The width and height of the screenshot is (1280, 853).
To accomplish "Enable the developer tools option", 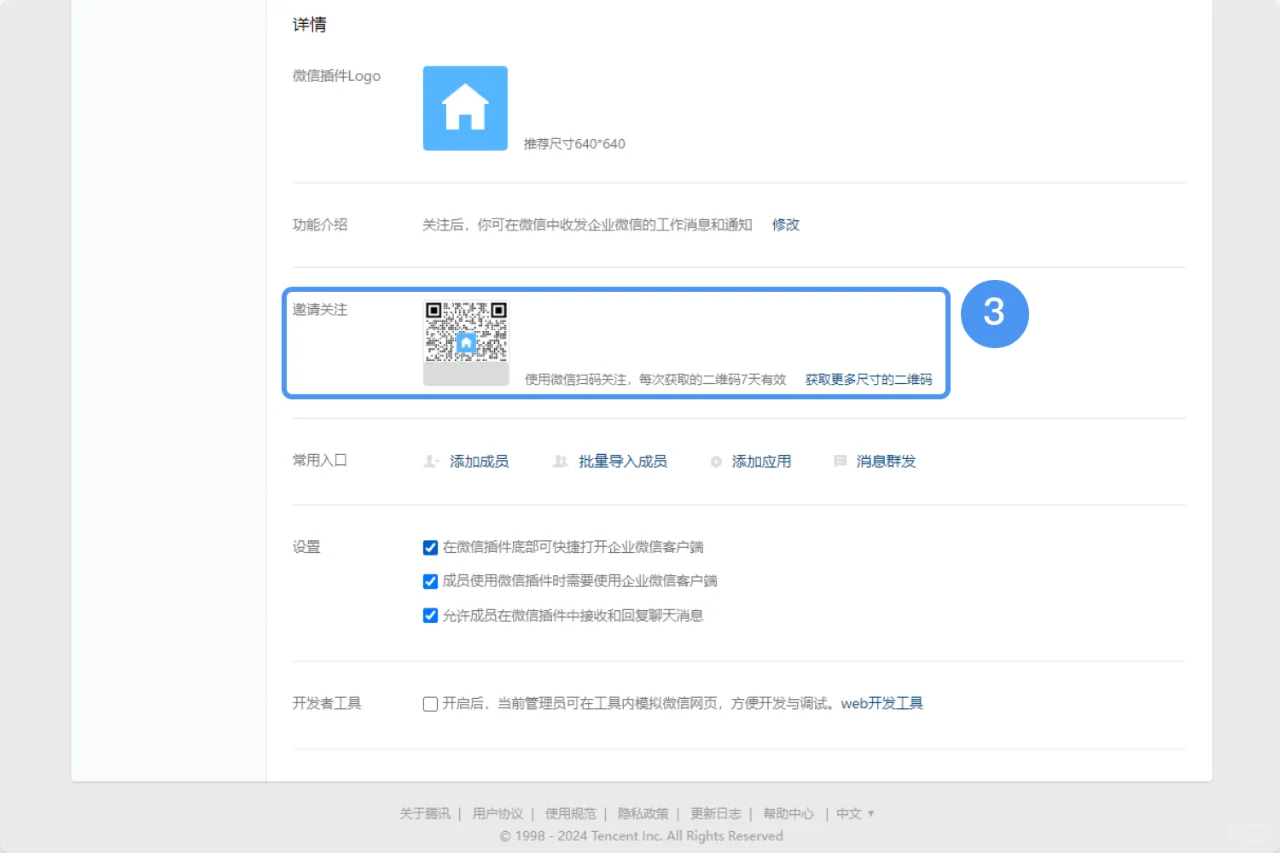I will coord(430,703).
